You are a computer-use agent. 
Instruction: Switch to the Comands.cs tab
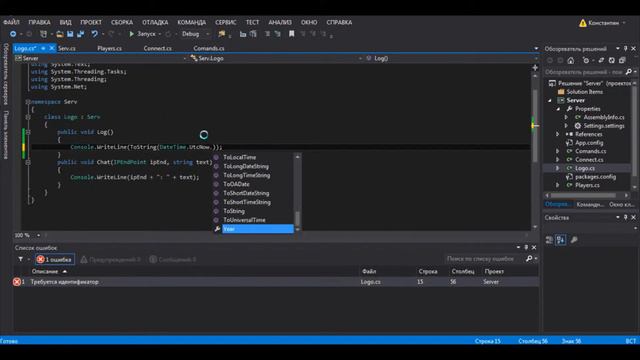209,48
